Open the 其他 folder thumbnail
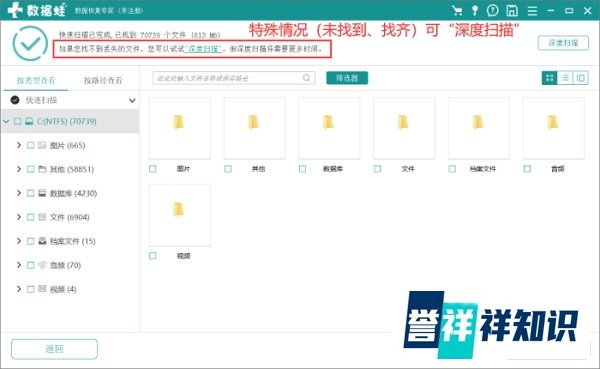The image size is (600, 369). click(x=254, y=128)
